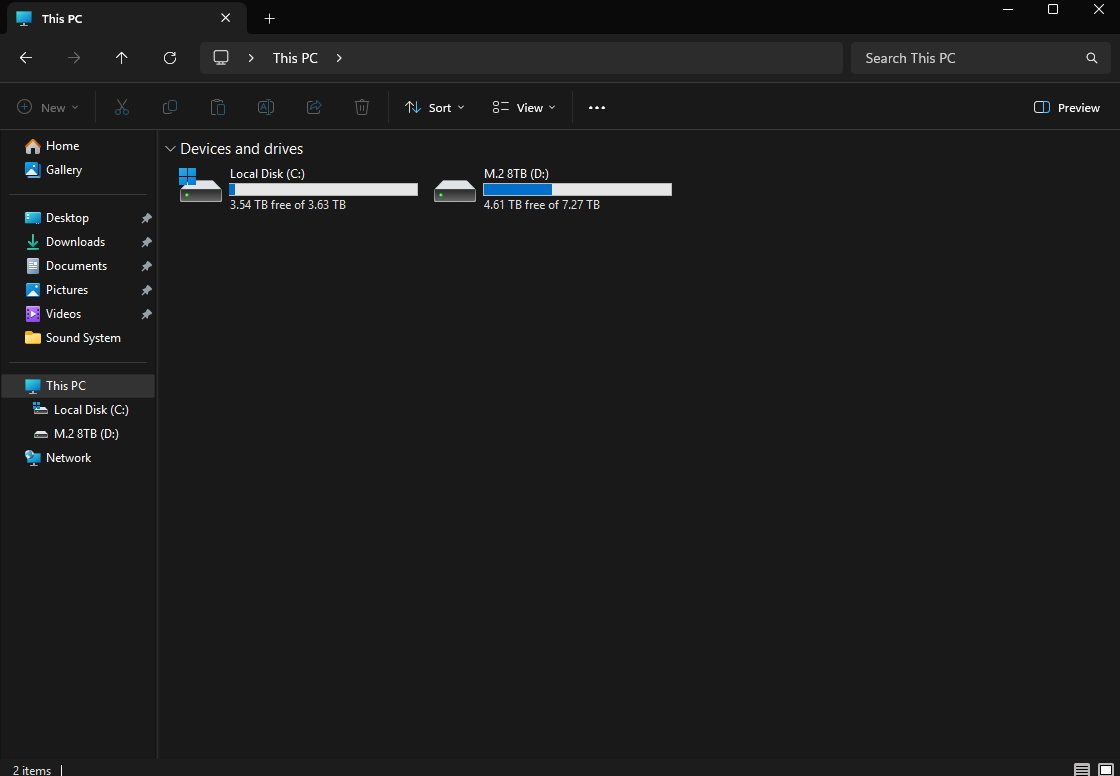
Task: Open the See more ellipsis menu
Action: [x=596, y=107]
